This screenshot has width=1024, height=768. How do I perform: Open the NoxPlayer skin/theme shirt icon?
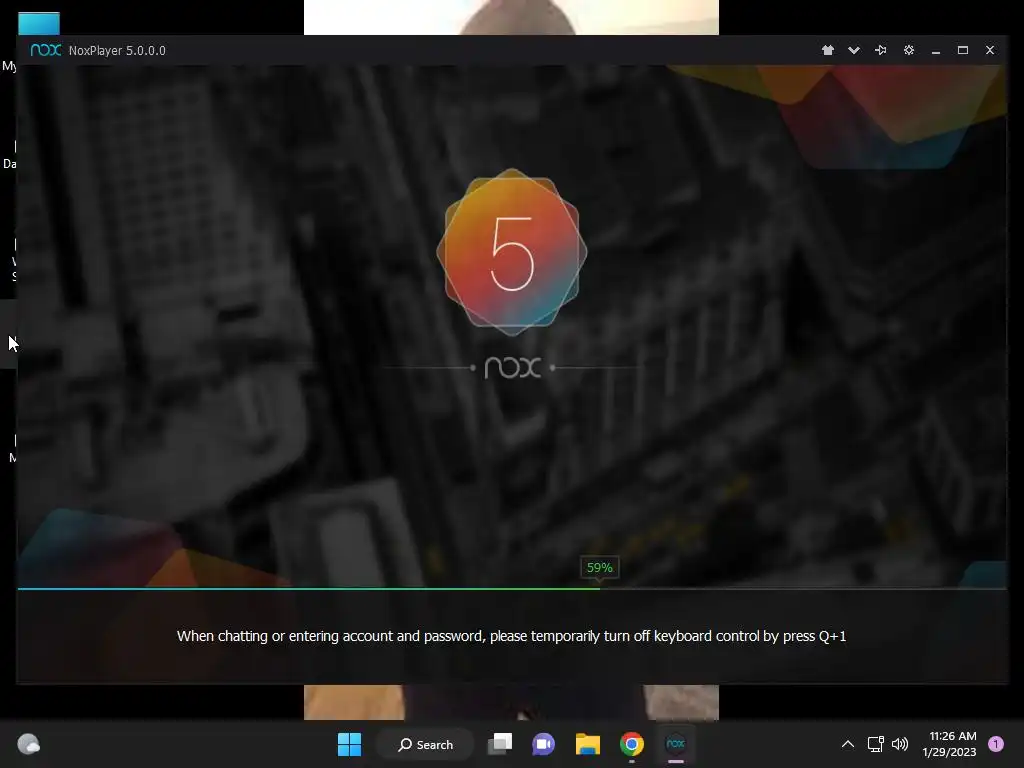(x=827, y=50)
